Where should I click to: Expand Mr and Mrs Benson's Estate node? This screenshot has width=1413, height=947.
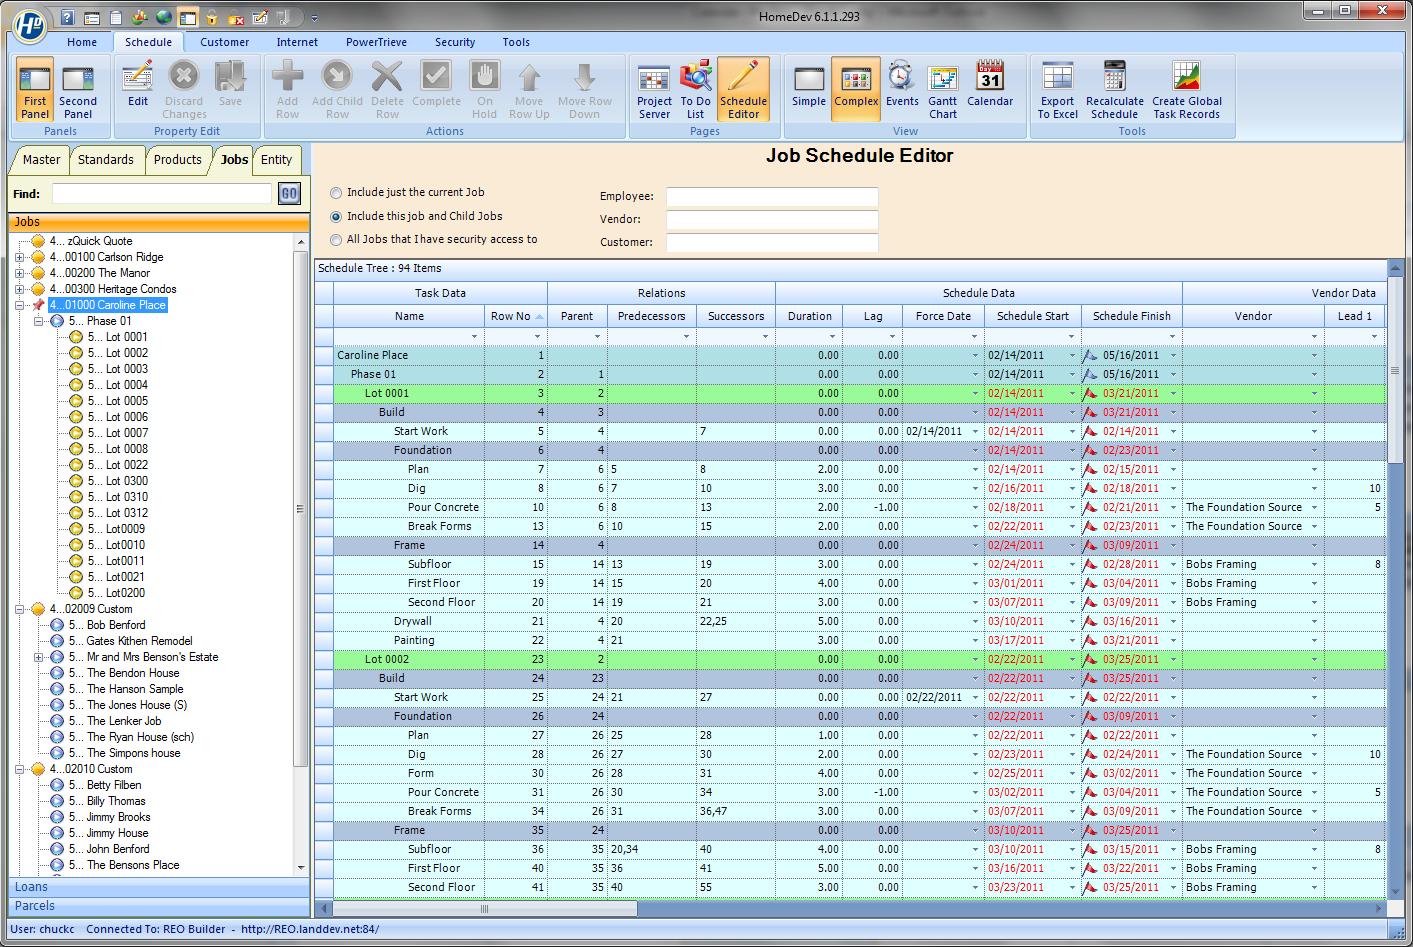coord(39,657)
